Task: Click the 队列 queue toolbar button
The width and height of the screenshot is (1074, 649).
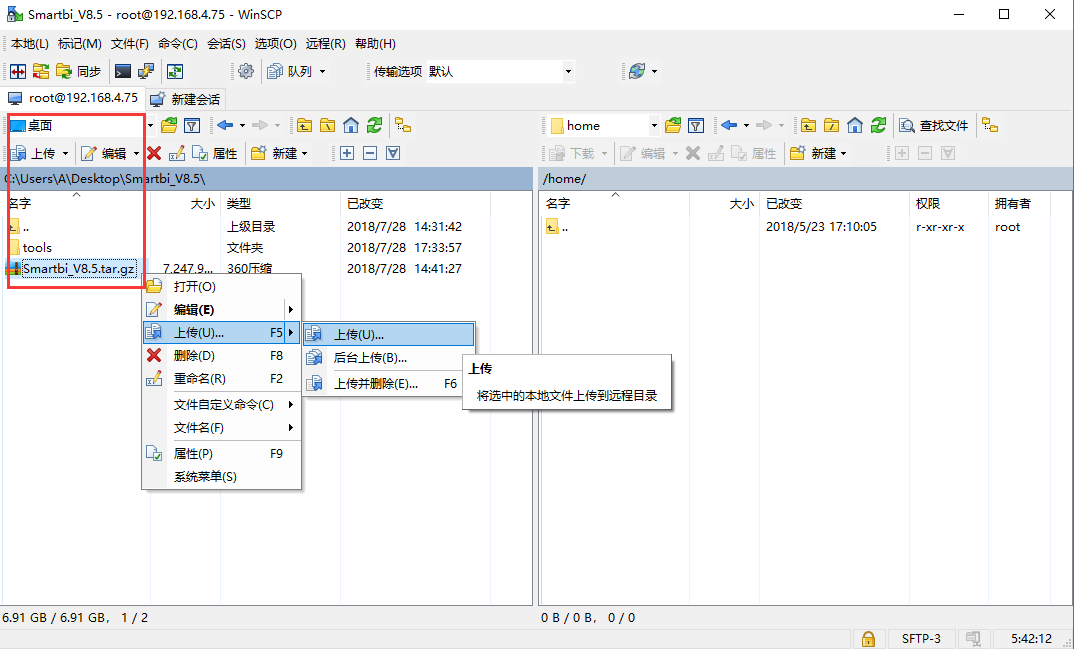Action: 290,71
